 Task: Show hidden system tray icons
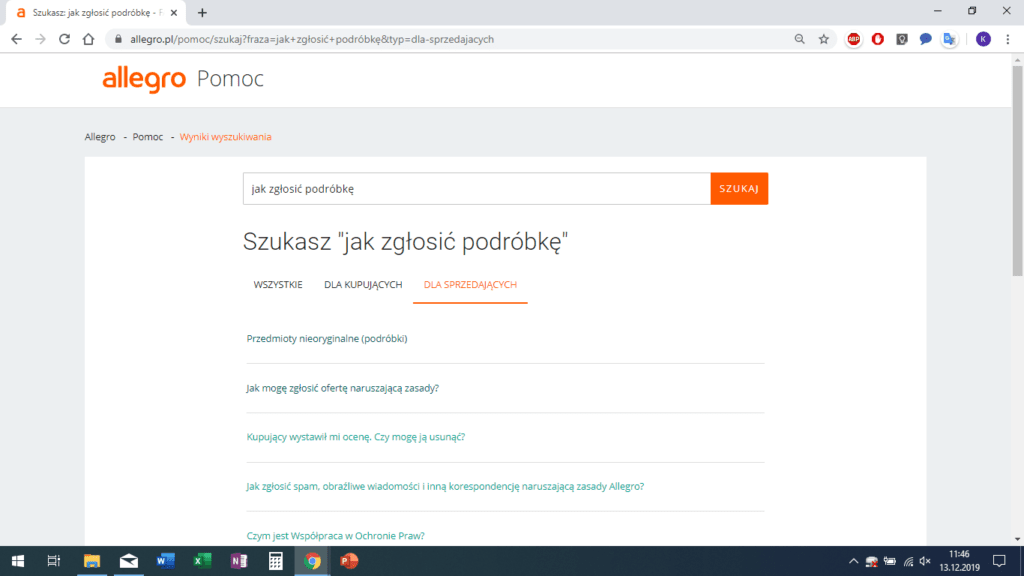point(853,561)
